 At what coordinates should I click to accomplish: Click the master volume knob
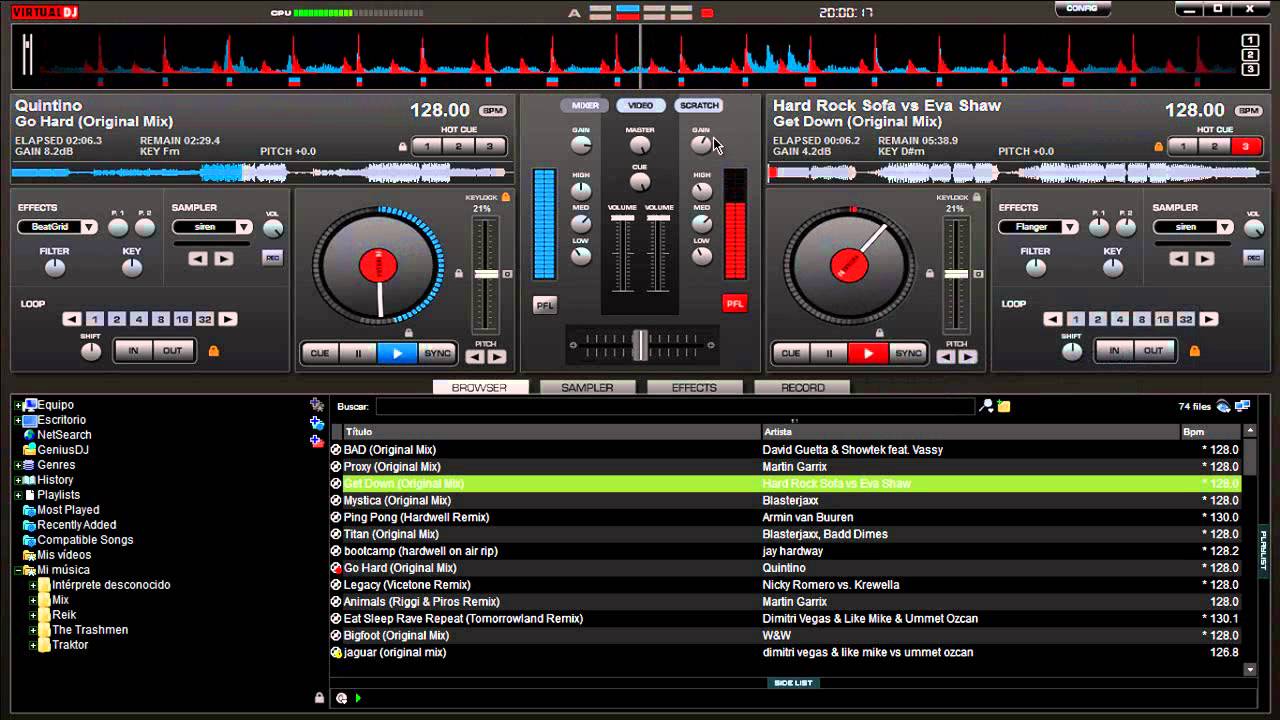pyautogui.click(x=640, y=146)
